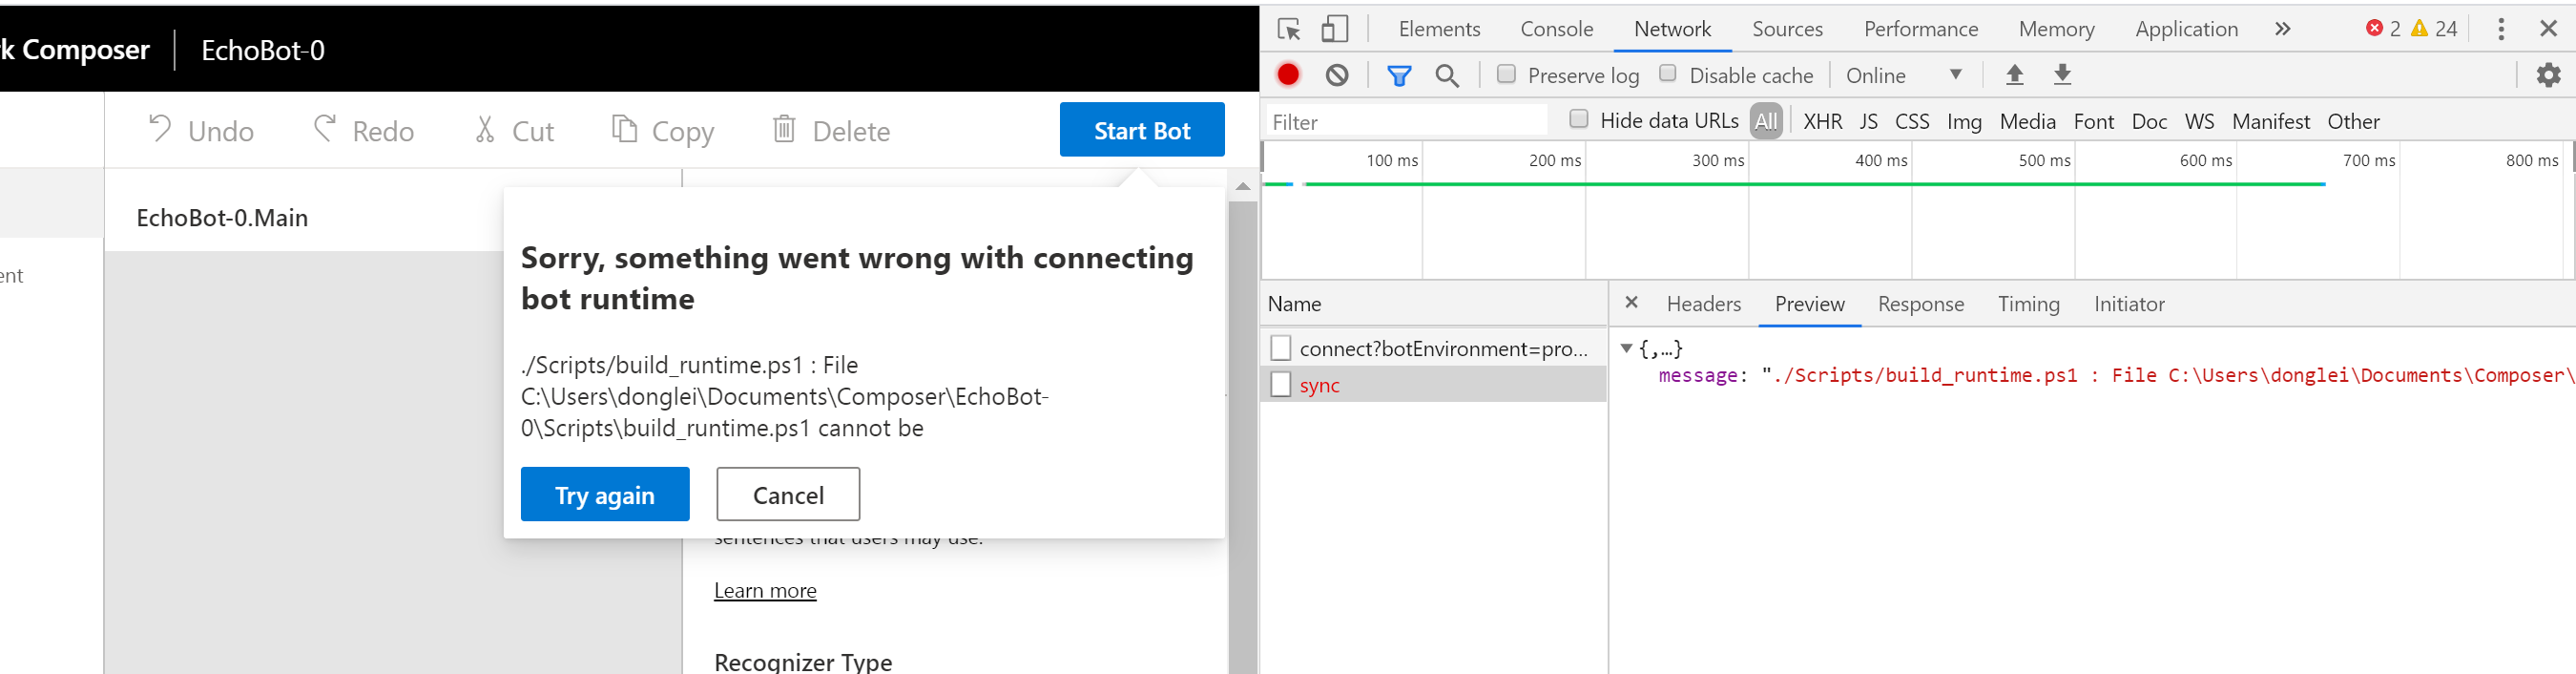Click the Redo toolbar button

[x=364, y=131]
